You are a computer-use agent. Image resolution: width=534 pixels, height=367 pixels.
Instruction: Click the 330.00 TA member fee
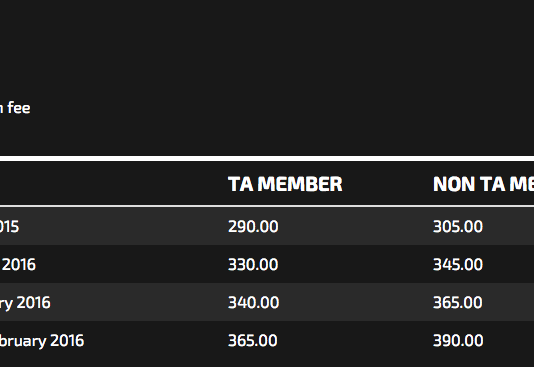click(x=253, y=265)
